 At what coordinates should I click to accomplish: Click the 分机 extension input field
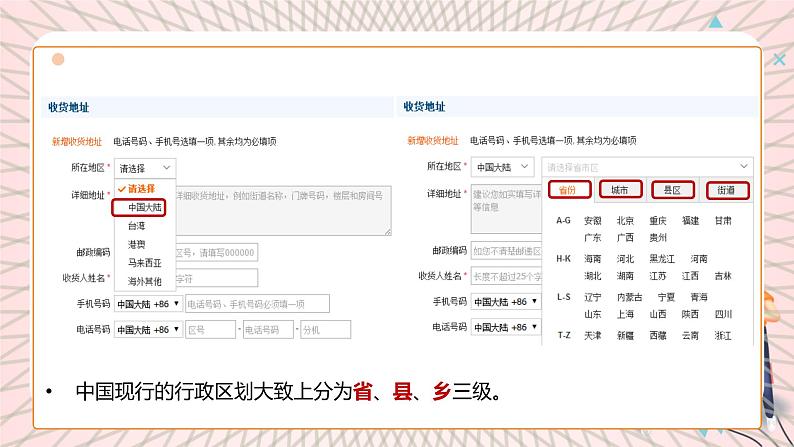point(325,330)
